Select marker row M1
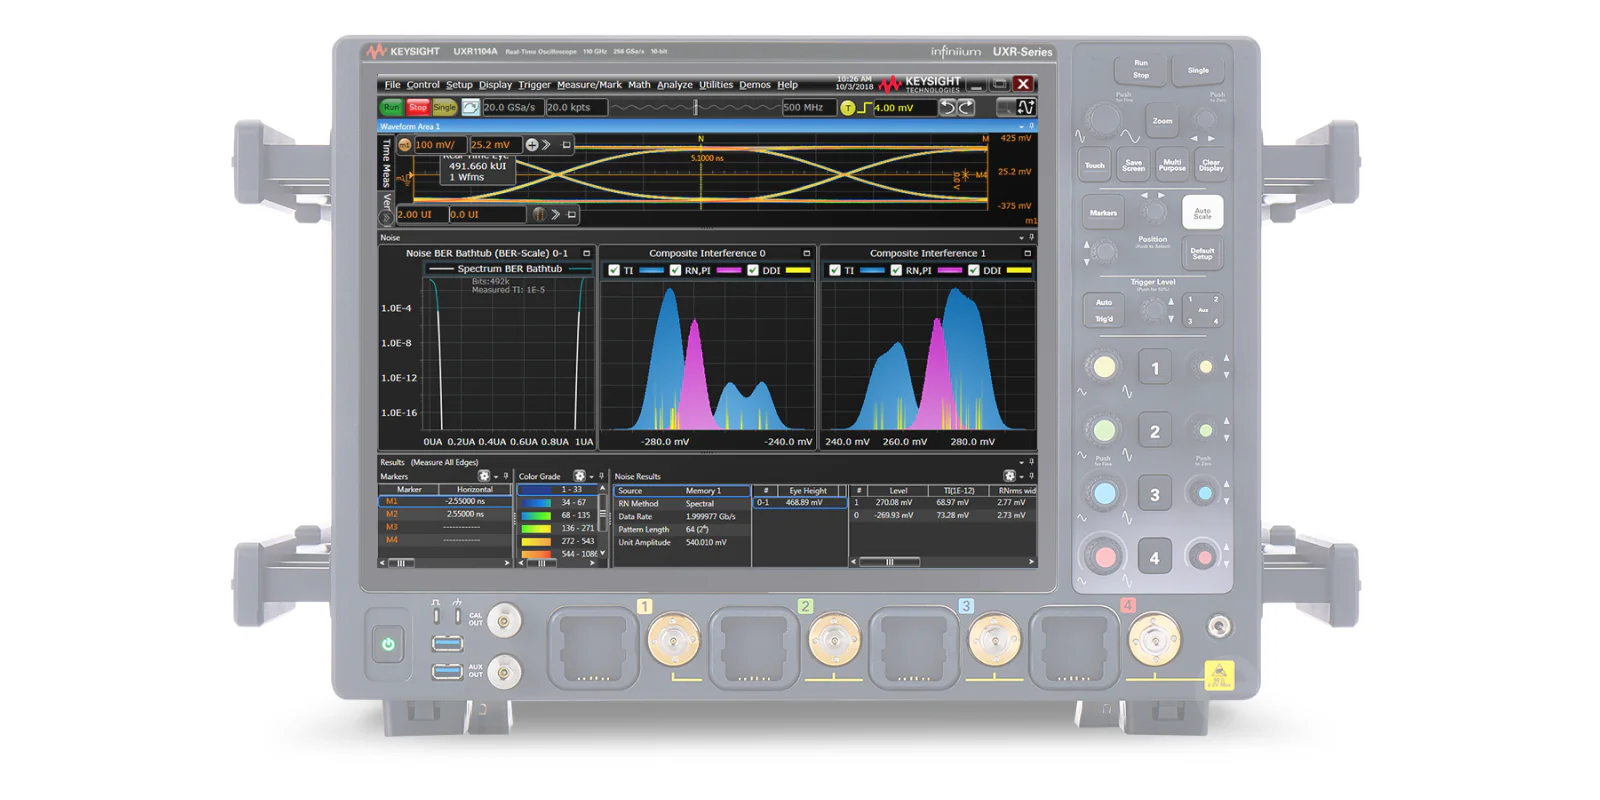Screen dimensions: 1600x800 [445, 501]
